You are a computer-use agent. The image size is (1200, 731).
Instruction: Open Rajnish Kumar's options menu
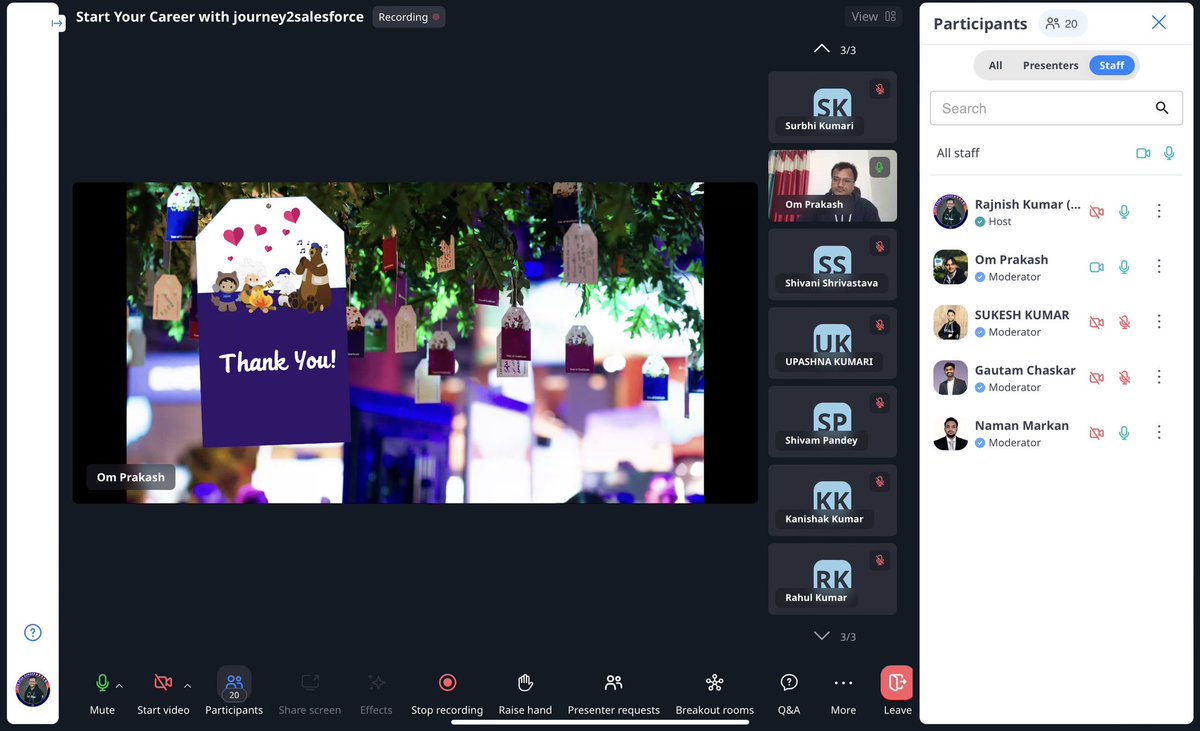[1159, 211]
